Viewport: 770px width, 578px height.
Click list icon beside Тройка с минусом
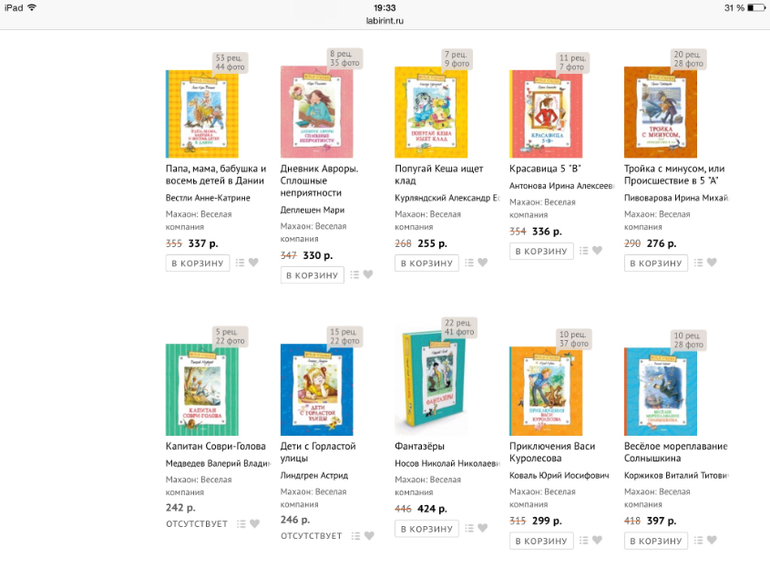[x=698, y=263]
